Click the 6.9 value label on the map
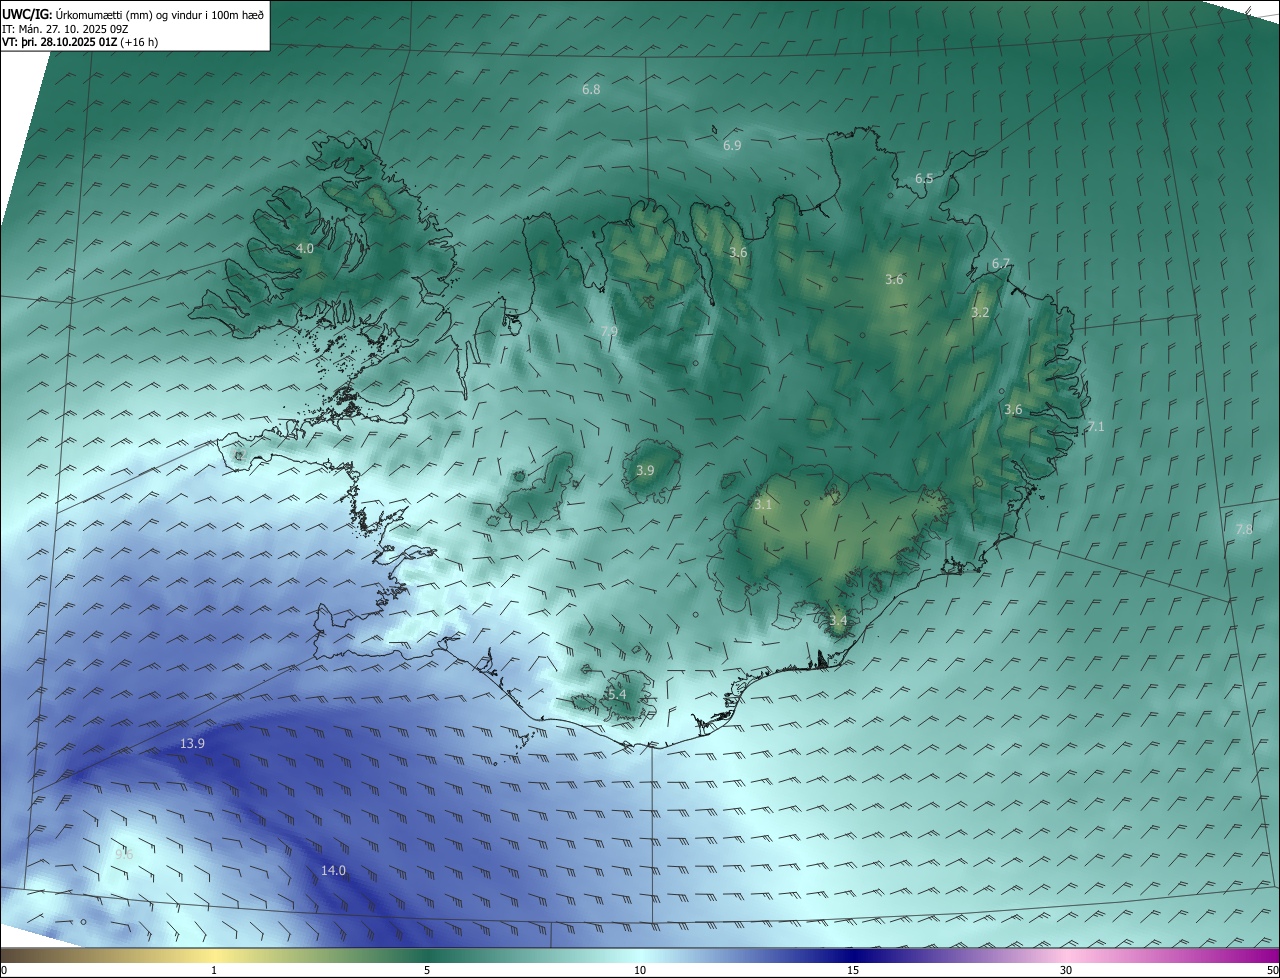This screenshot has width=1280, height=978. point(732,145)
